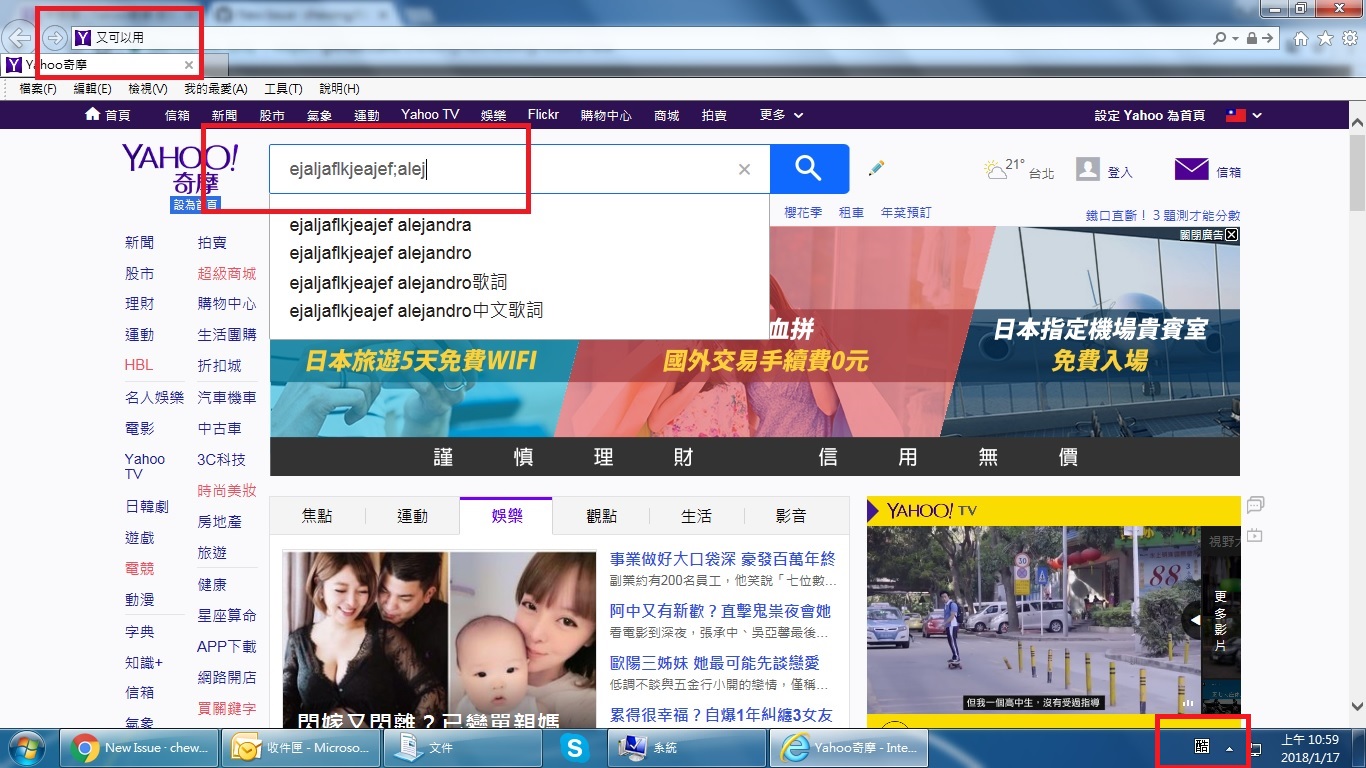The width and height of the screenshot is (1366, 768).
Task: Open Yahoo TV in the nav bar
Action: tap(430, 115)
